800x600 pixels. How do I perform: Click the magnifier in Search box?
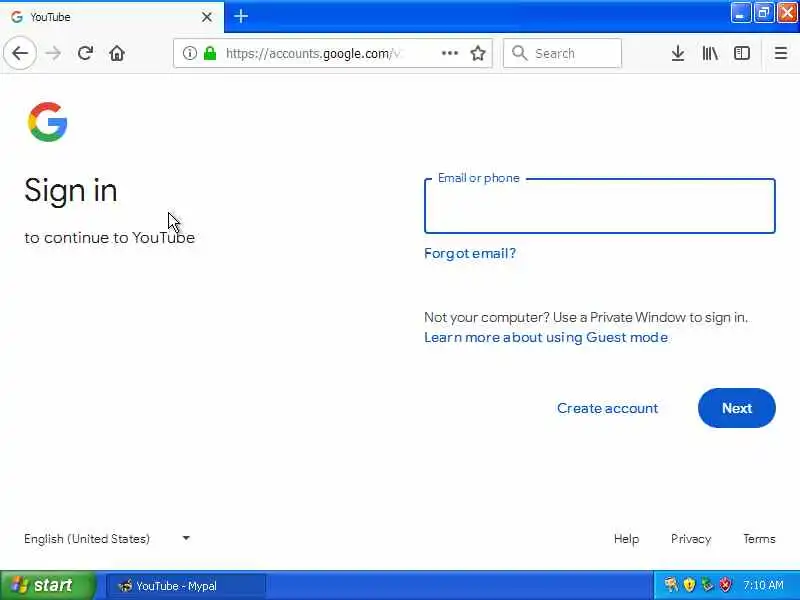[519, 53]
